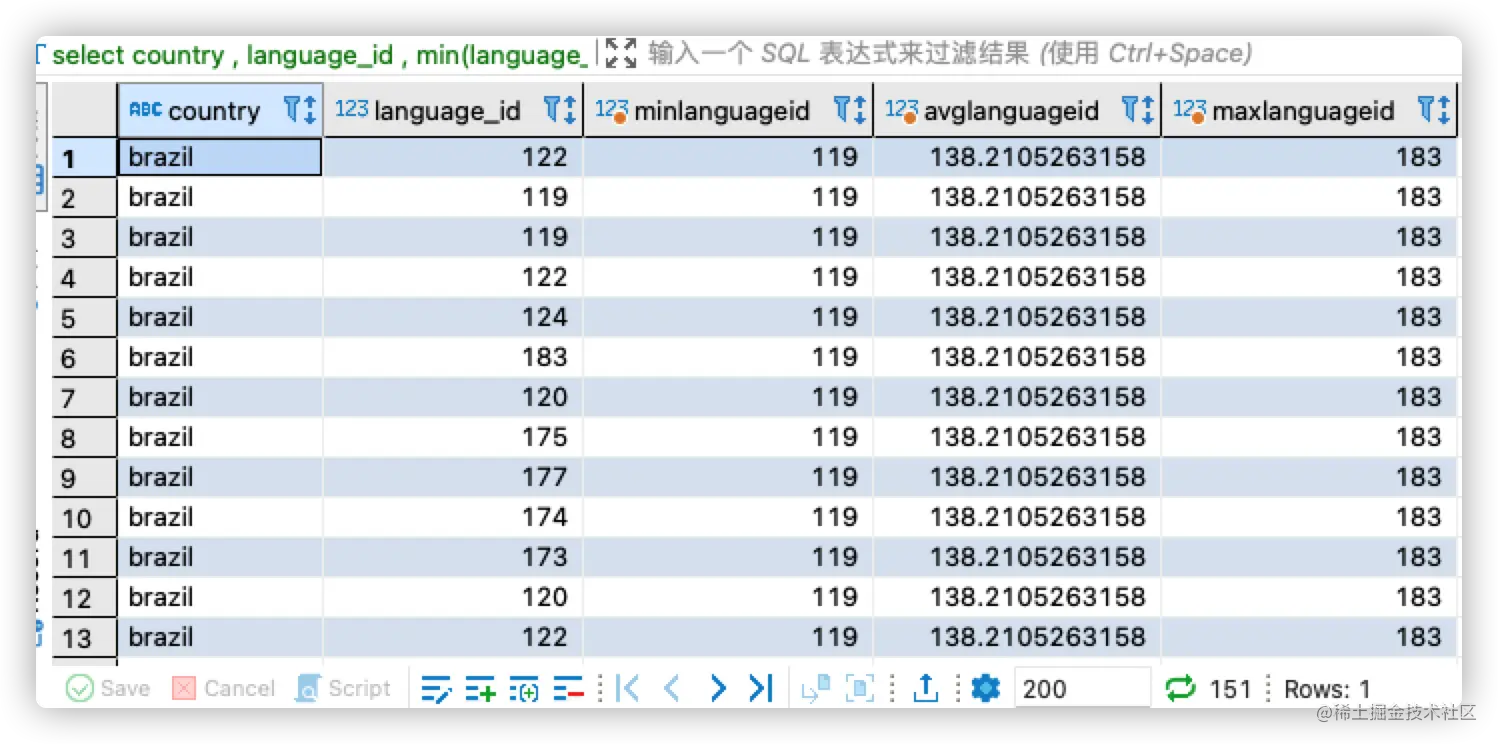Click language_id 177 in row 9

[x=453, y=477]
